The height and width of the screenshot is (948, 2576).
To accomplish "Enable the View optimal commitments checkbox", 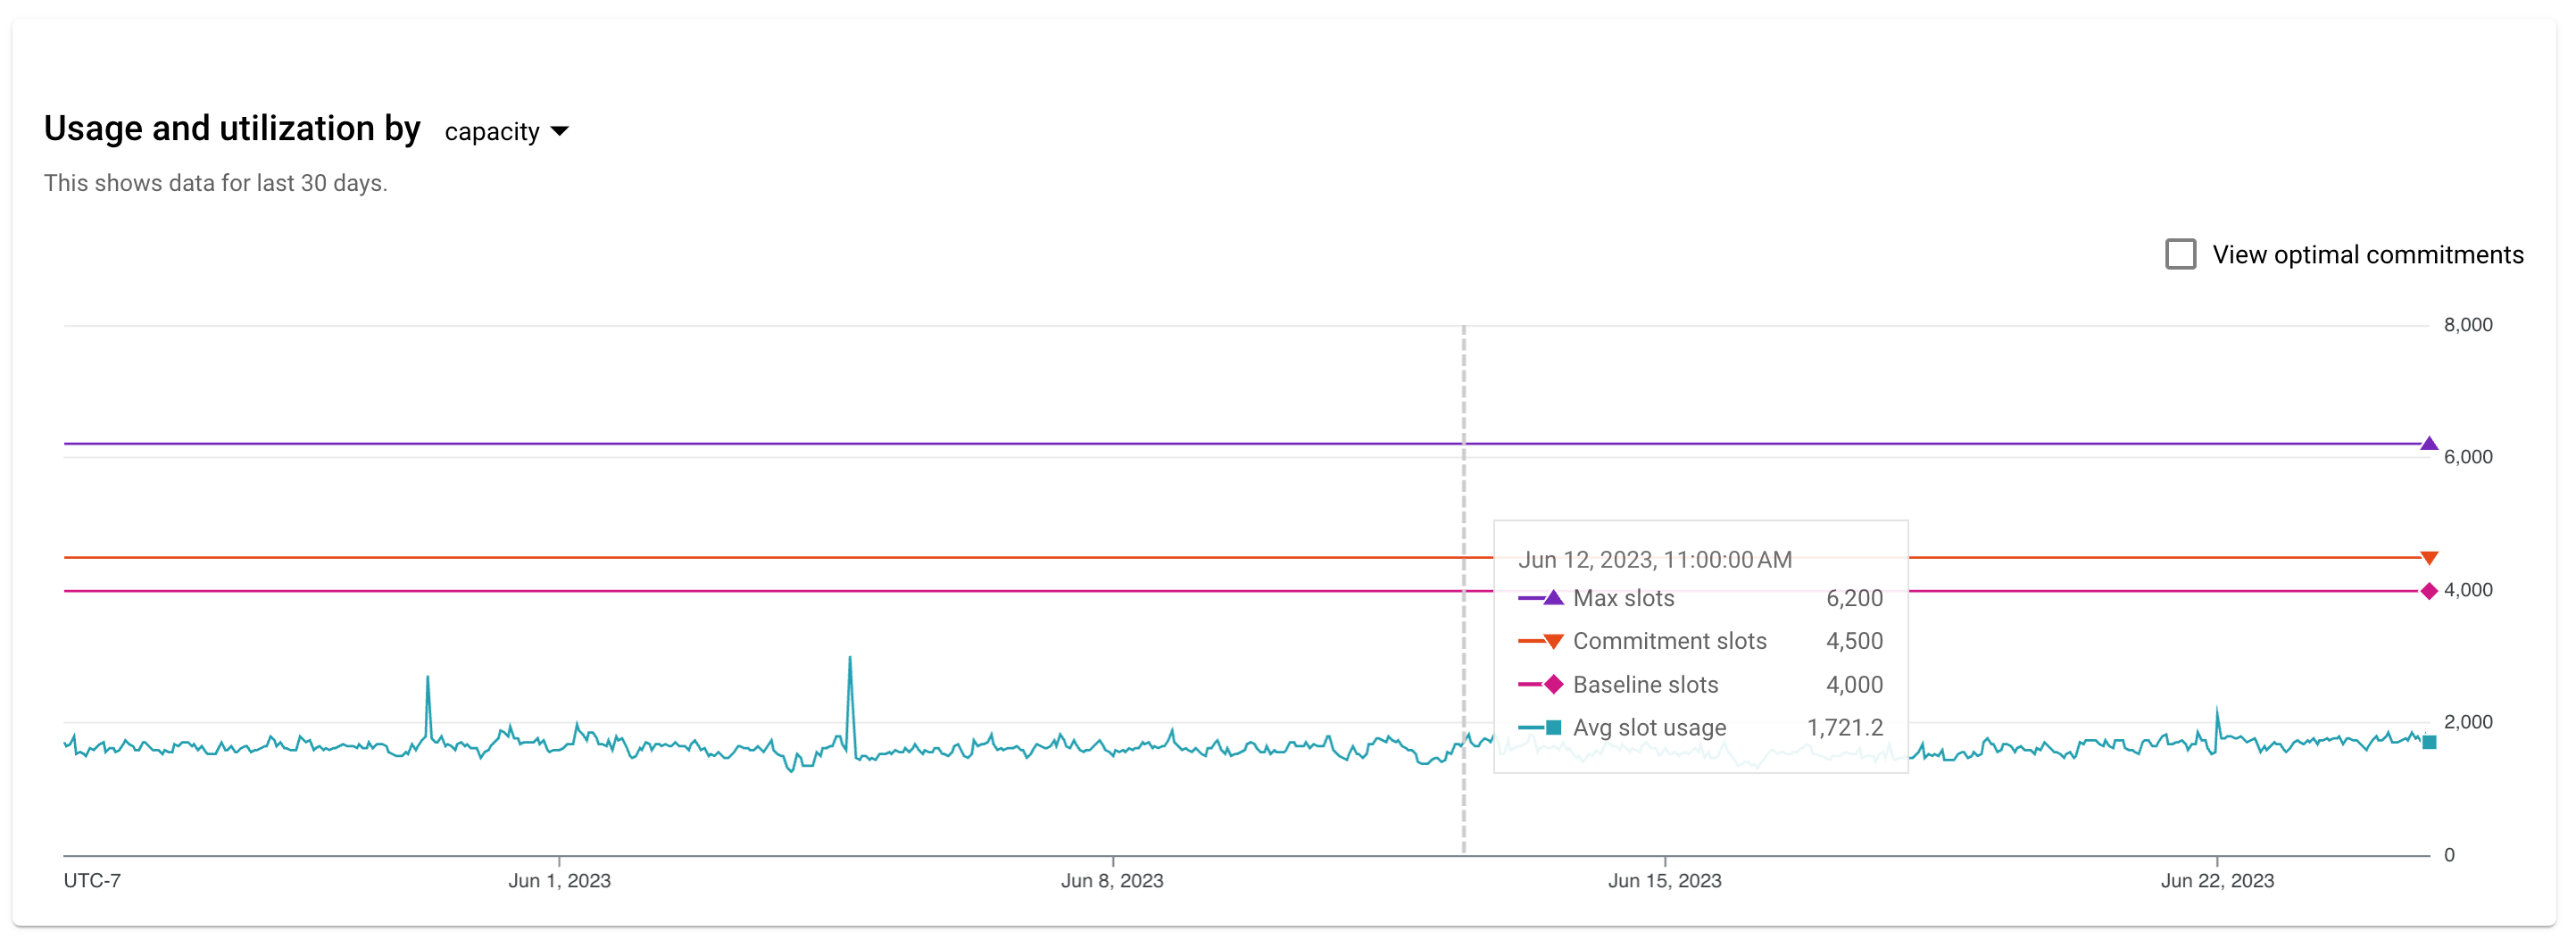I will coord(2182,255).
